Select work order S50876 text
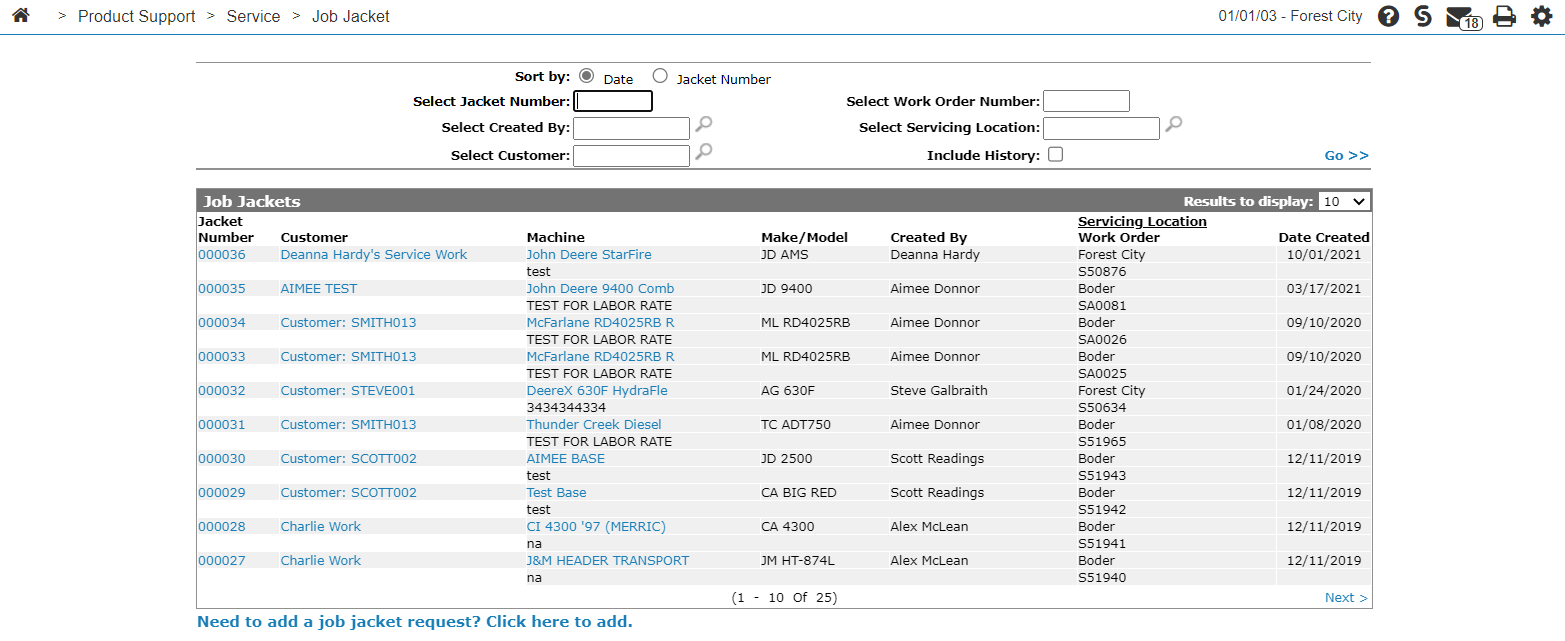Image resolution: width=1565 pixels, height=641 pixels. (x=1102, y=272)
